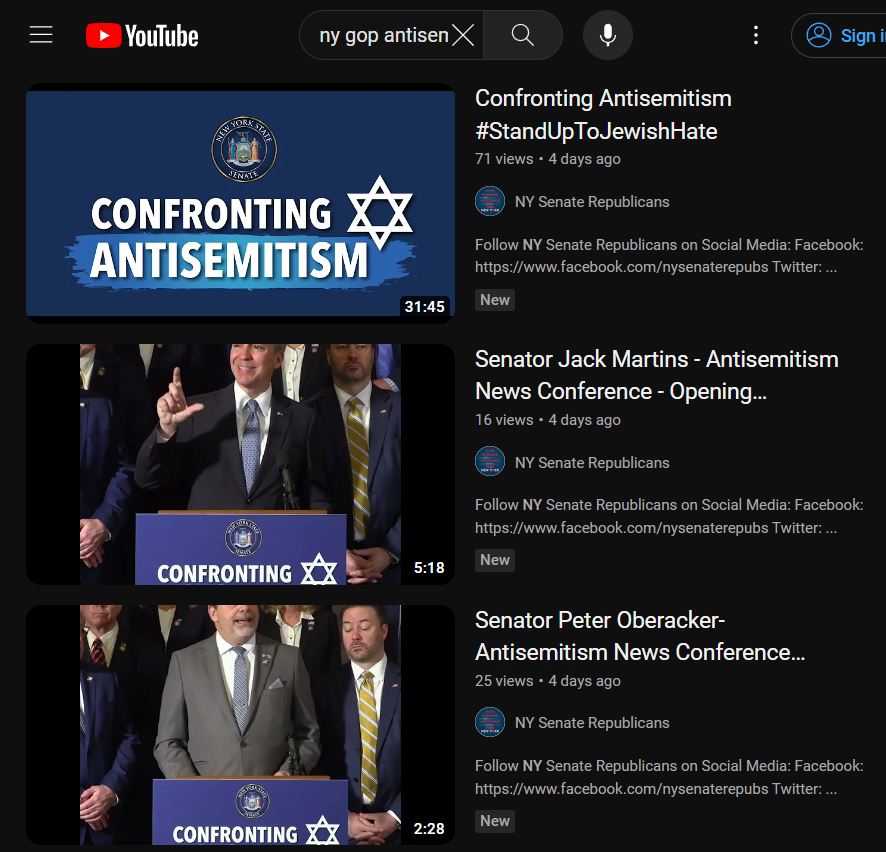Open 'Senator Jack Martins - Antisemitism News Conference' title

(657, 375)
